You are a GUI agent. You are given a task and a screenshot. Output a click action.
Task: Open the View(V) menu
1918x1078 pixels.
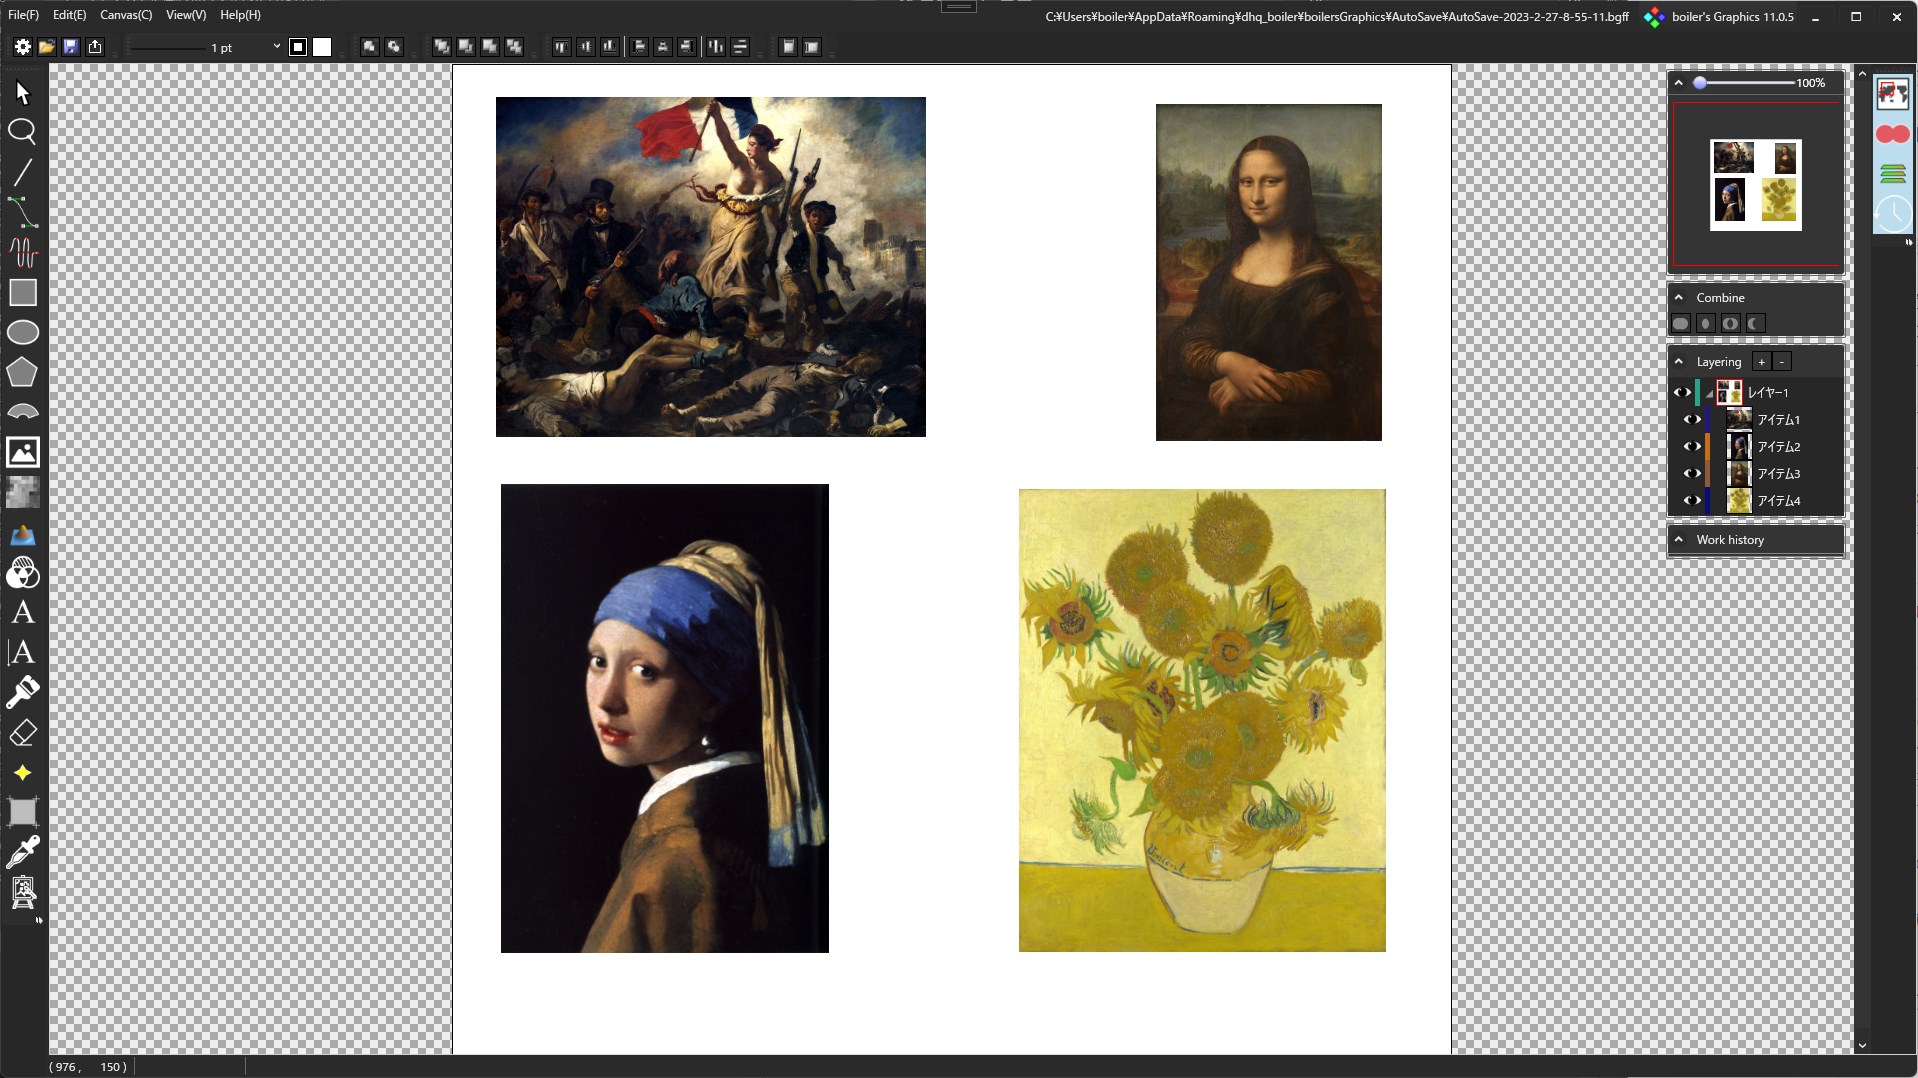point(184,14)
